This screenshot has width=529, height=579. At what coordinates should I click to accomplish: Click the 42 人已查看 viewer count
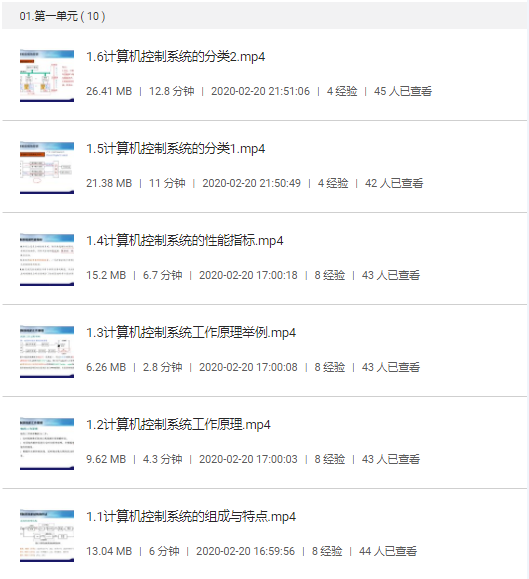(394, 183)
